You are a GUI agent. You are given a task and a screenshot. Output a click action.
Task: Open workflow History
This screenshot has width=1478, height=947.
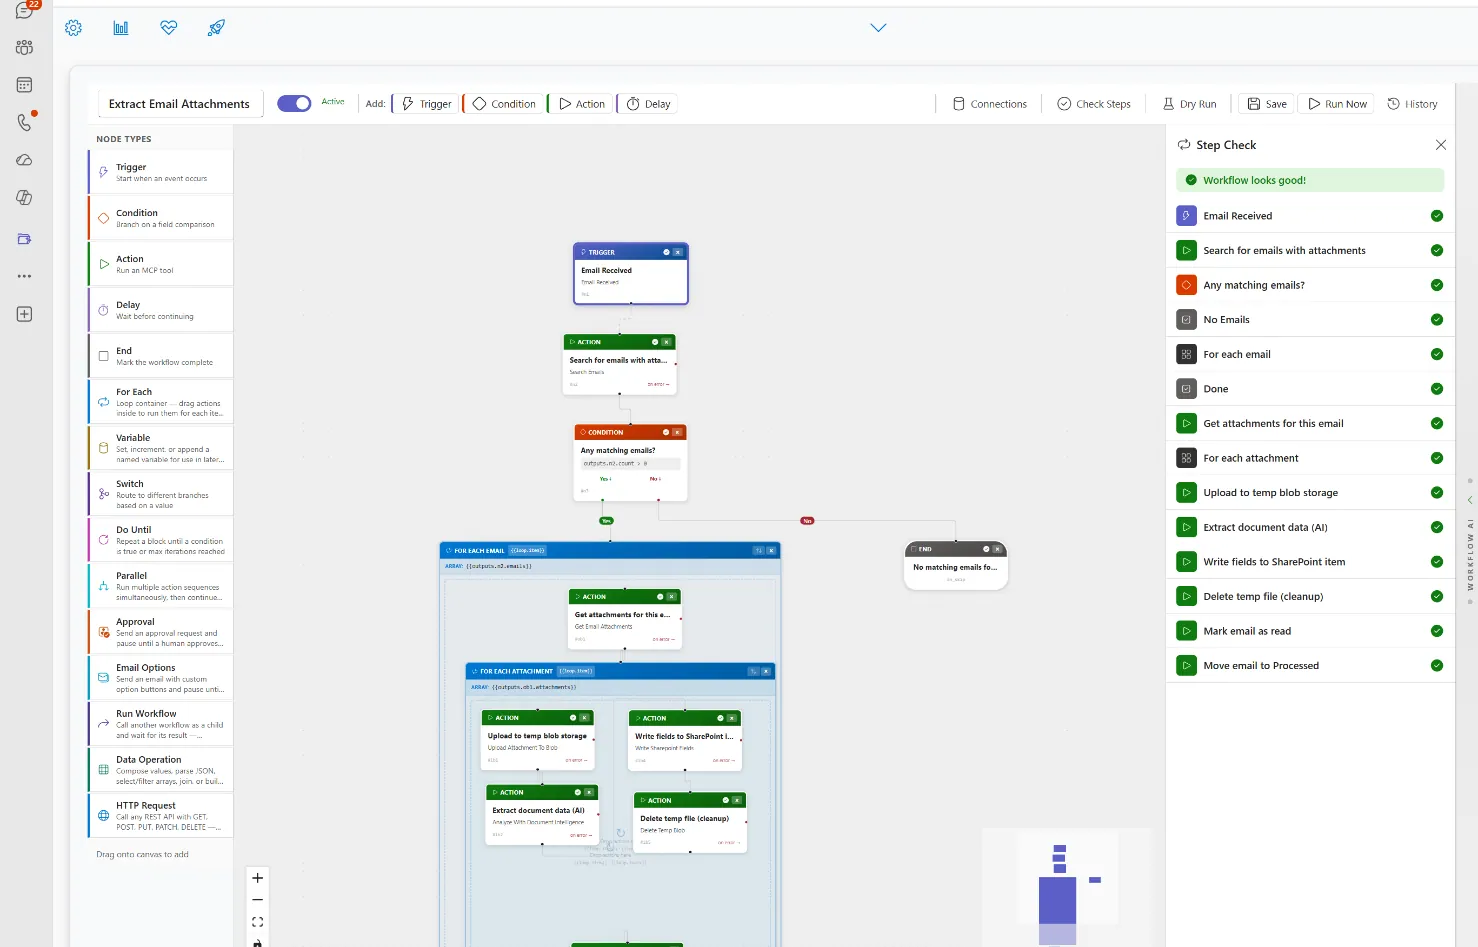click(1412, 104)
